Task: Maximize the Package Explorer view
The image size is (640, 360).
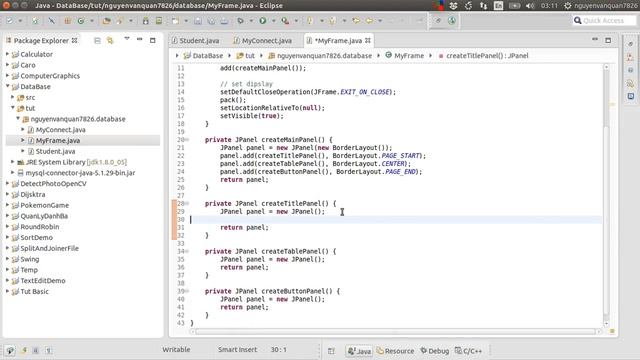Action: (153, 40)
